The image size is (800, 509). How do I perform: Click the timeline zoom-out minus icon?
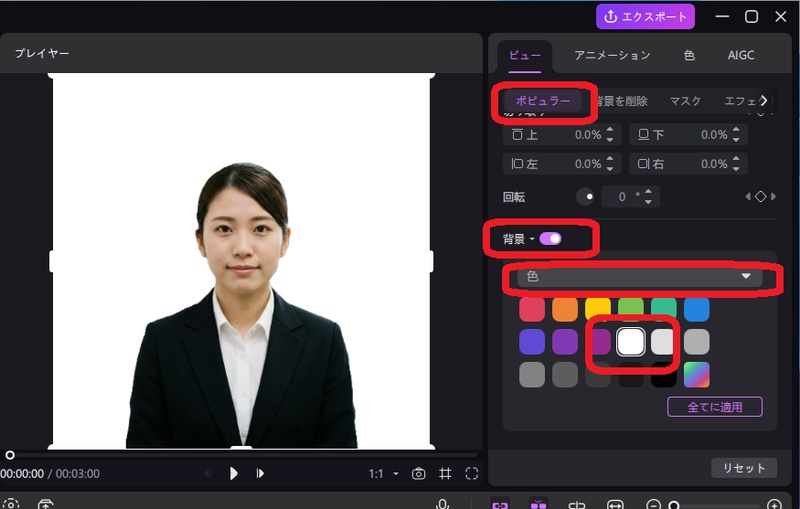coord(653,504)
